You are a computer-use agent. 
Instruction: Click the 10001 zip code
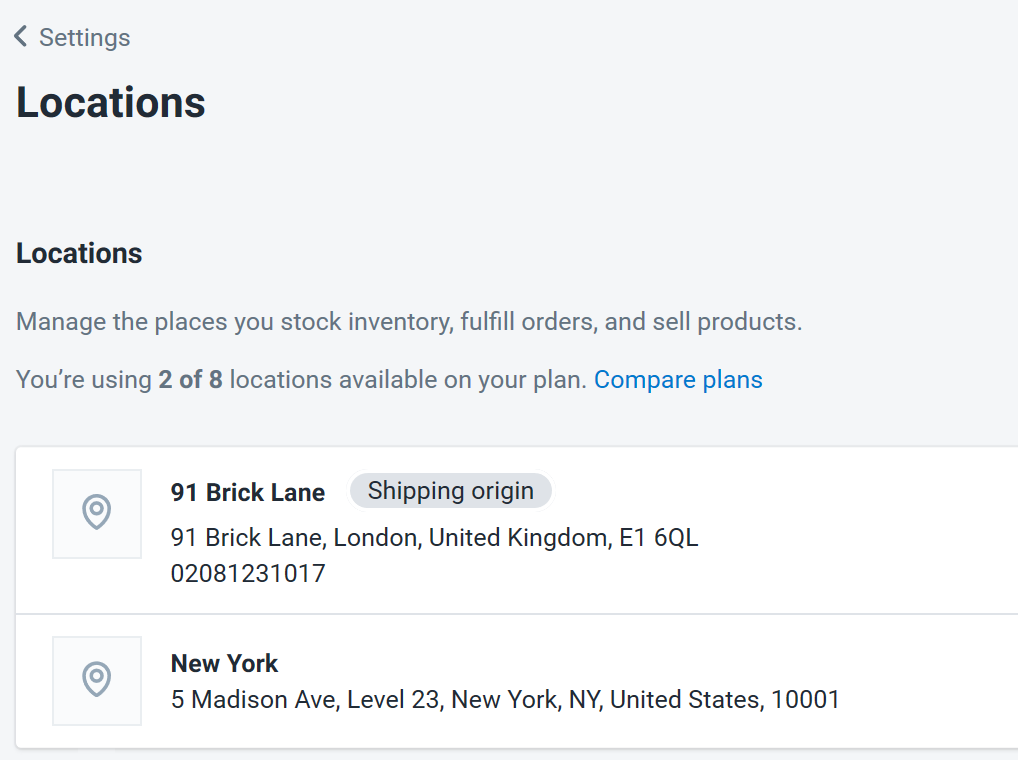[805, 700]
